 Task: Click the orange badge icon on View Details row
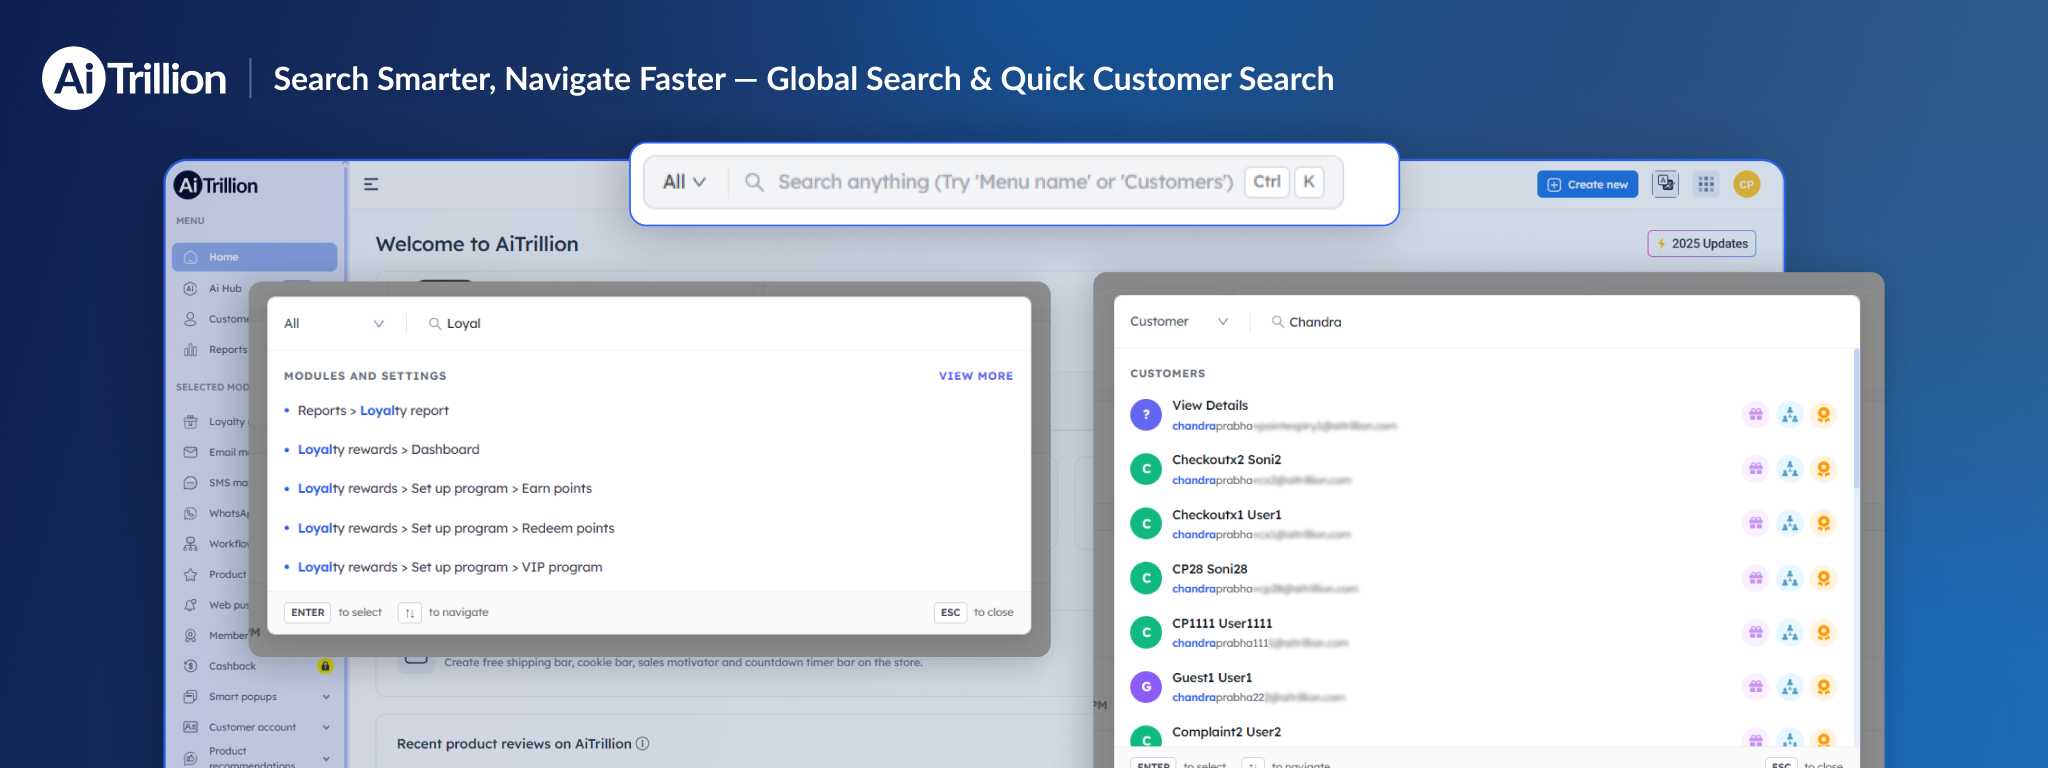tap(1824, 414)
